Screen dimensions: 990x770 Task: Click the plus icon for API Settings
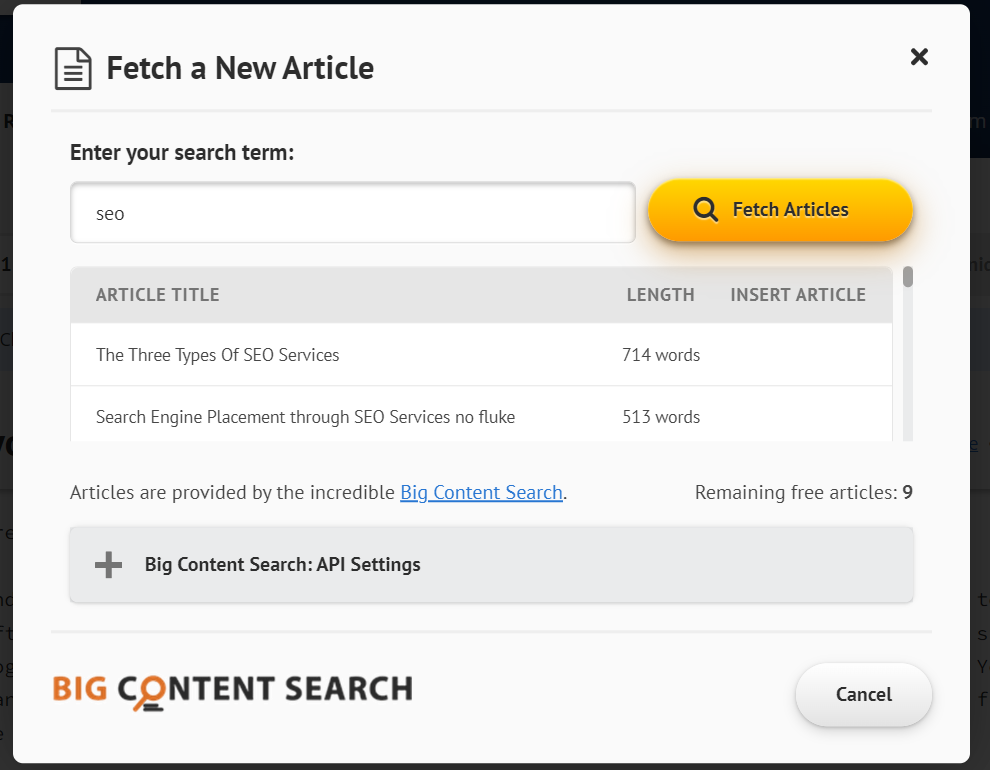tap(109, 564)
